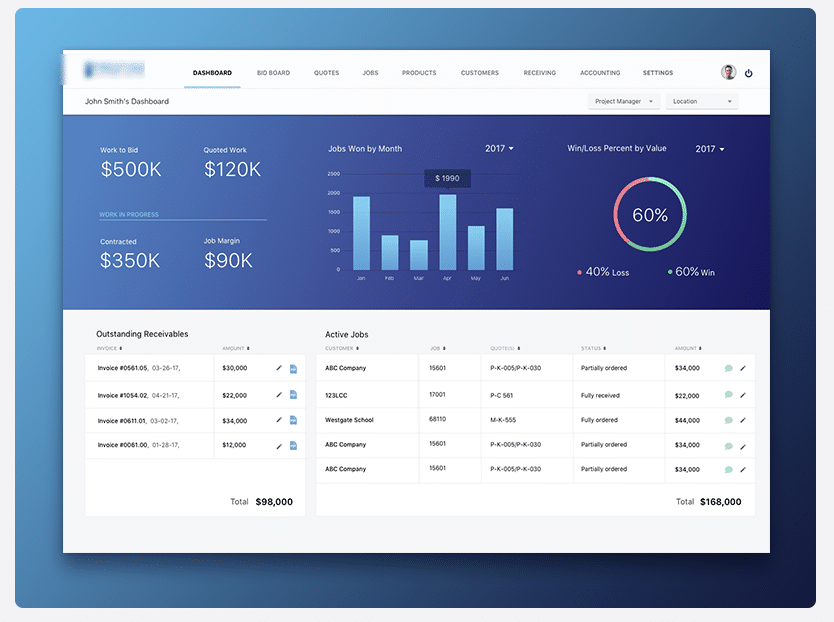Change Jobs Won by Month year dropdown
The image size is (834, 622).
click(499, 148)
